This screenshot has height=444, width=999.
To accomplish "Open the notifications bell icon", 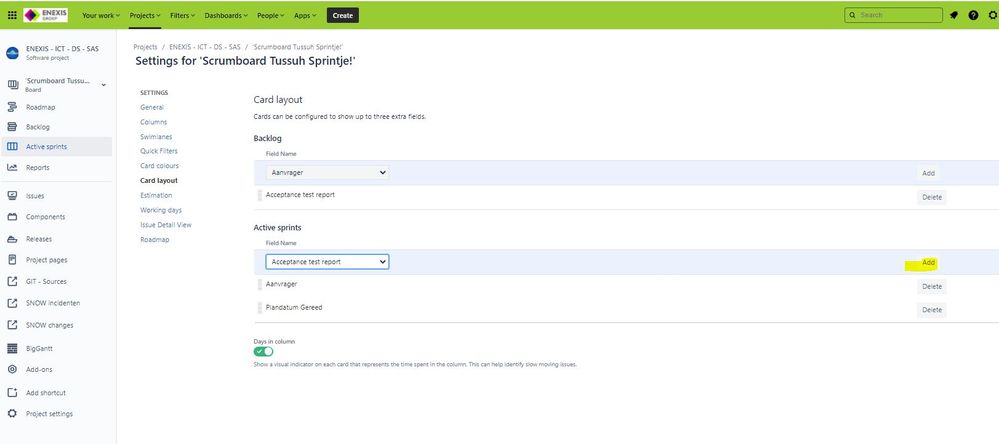I will pos(954,15).
